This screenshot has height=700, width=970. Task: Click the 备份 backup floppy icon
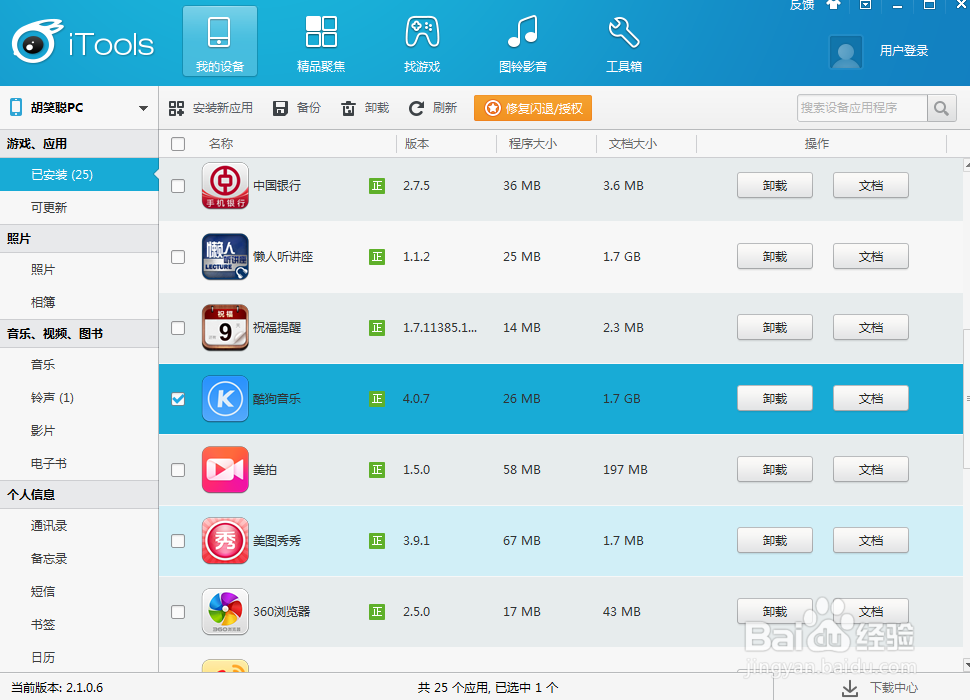pyautogui.click(x=280, y=108)
